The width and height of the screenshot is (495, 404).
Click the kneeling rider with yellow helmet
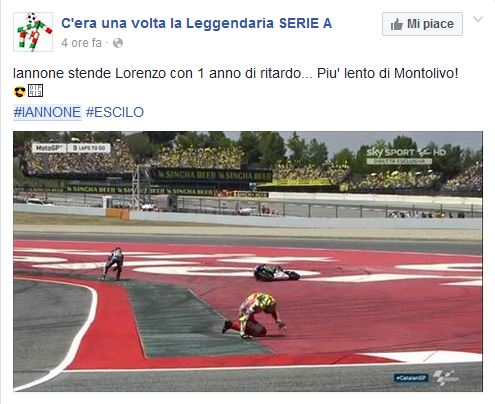point(255,315)
